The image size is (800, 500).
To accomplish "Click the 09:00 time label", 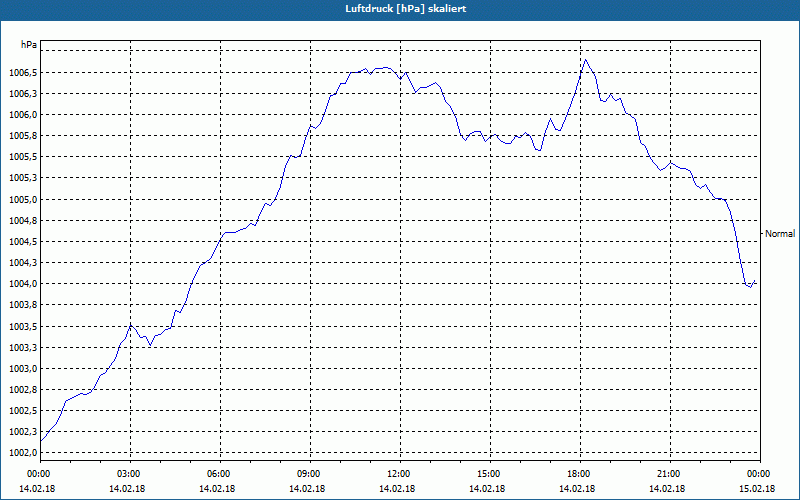I will point(310,474).
